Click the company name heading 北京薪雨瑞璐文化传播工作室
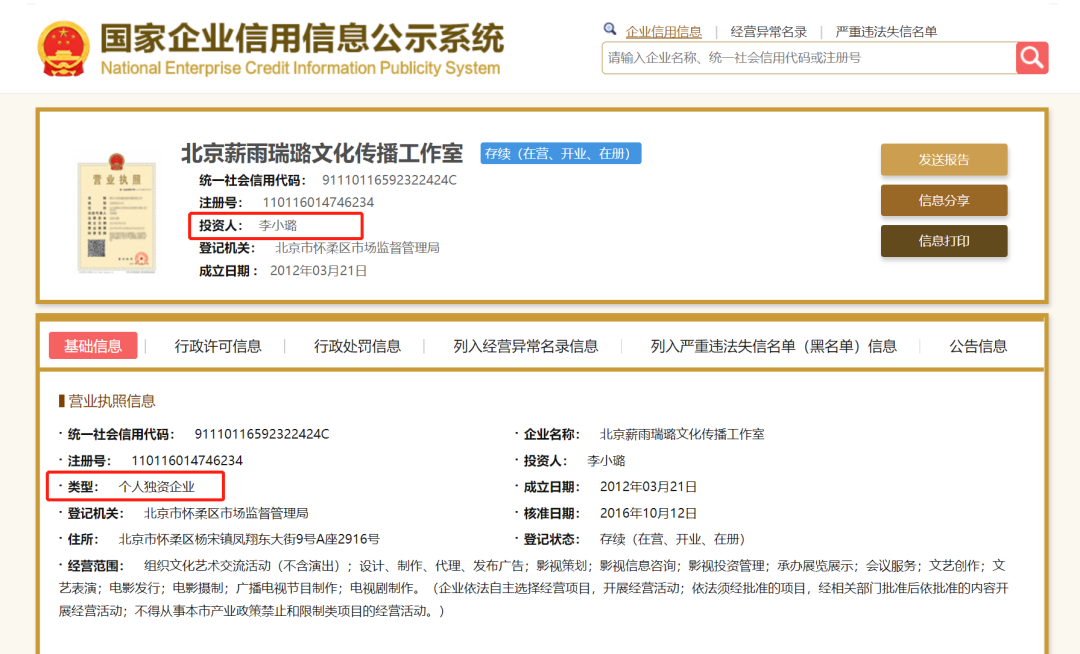 click(x=322, y=154)
